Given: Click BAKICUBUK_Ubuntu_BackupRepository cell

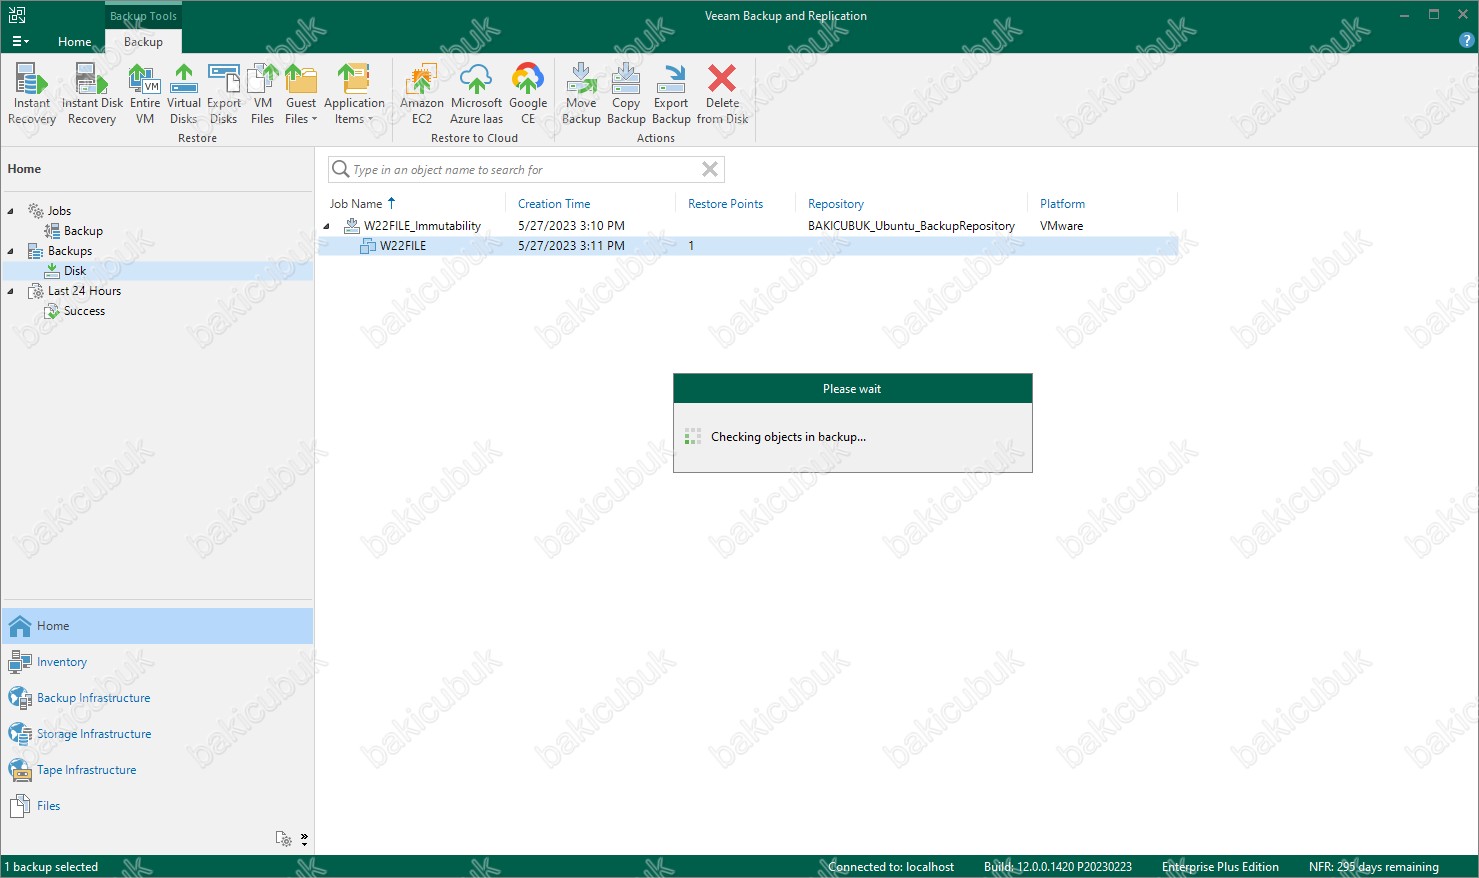Looking at the screenshot, I should click(x=911, y=226).
